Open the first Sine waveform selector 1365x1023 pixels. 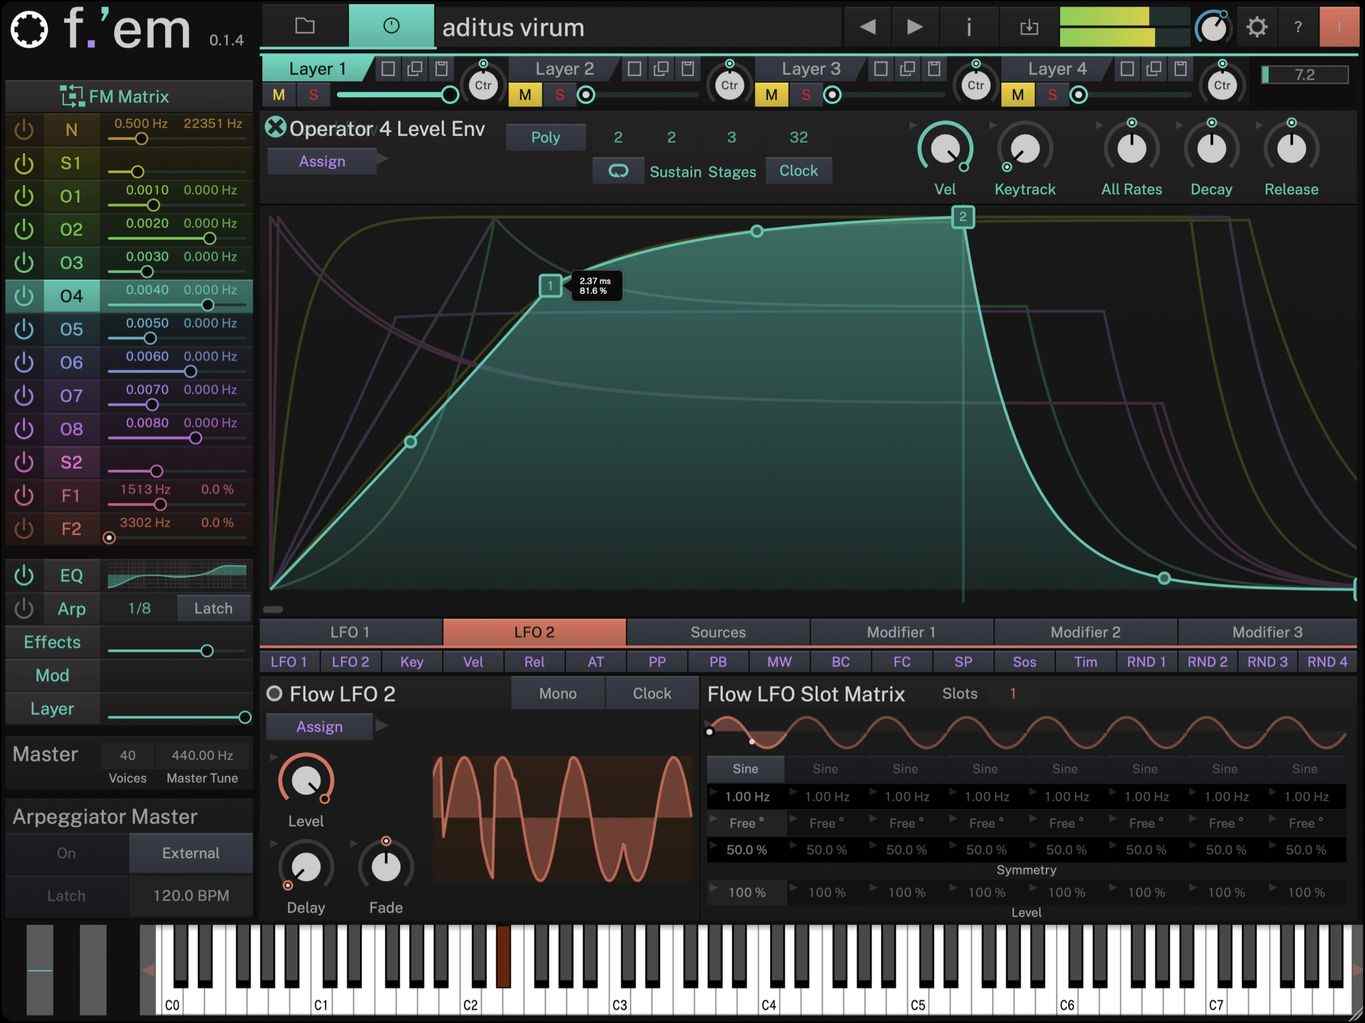pyautogui.click(x=745, y=768)
